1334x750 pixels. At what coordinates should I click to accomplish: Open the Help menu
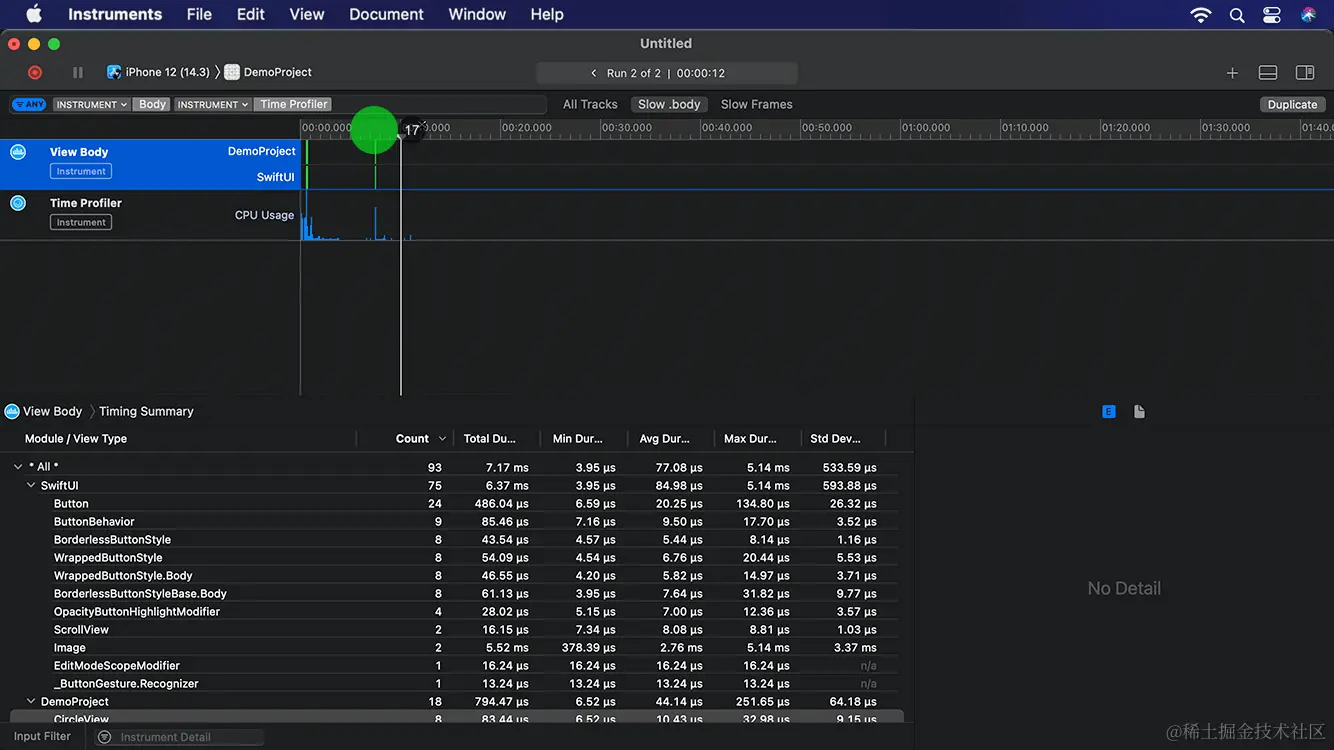click(547, 14)
